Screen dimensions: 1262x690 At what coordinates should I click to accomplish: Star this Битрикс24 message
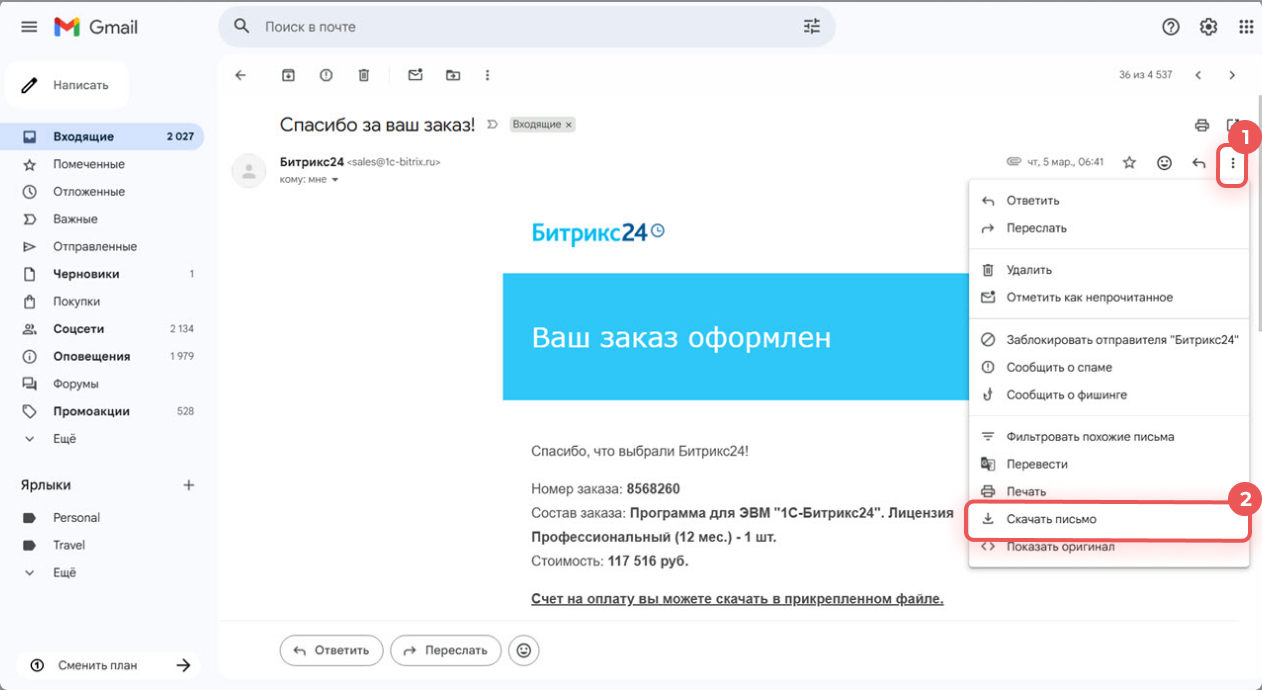1129,163
